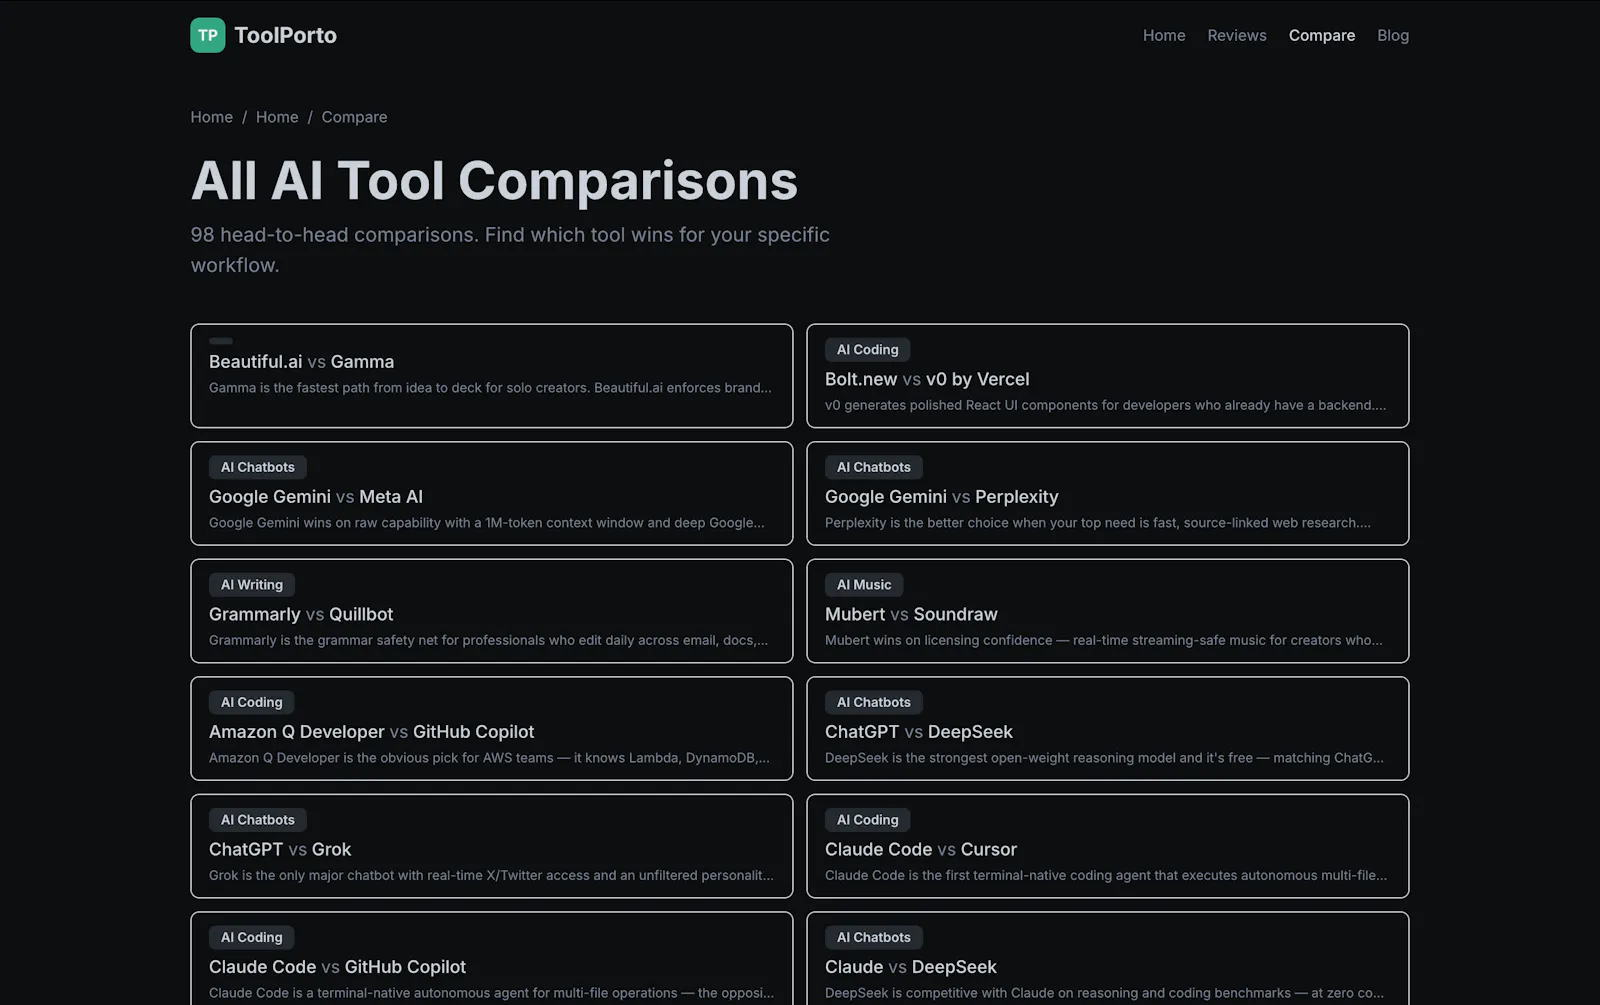Open Beautiful.ai vs Gamma comparison
The height and width of the screenshot is (1005, 1600).
click(492, 376)
